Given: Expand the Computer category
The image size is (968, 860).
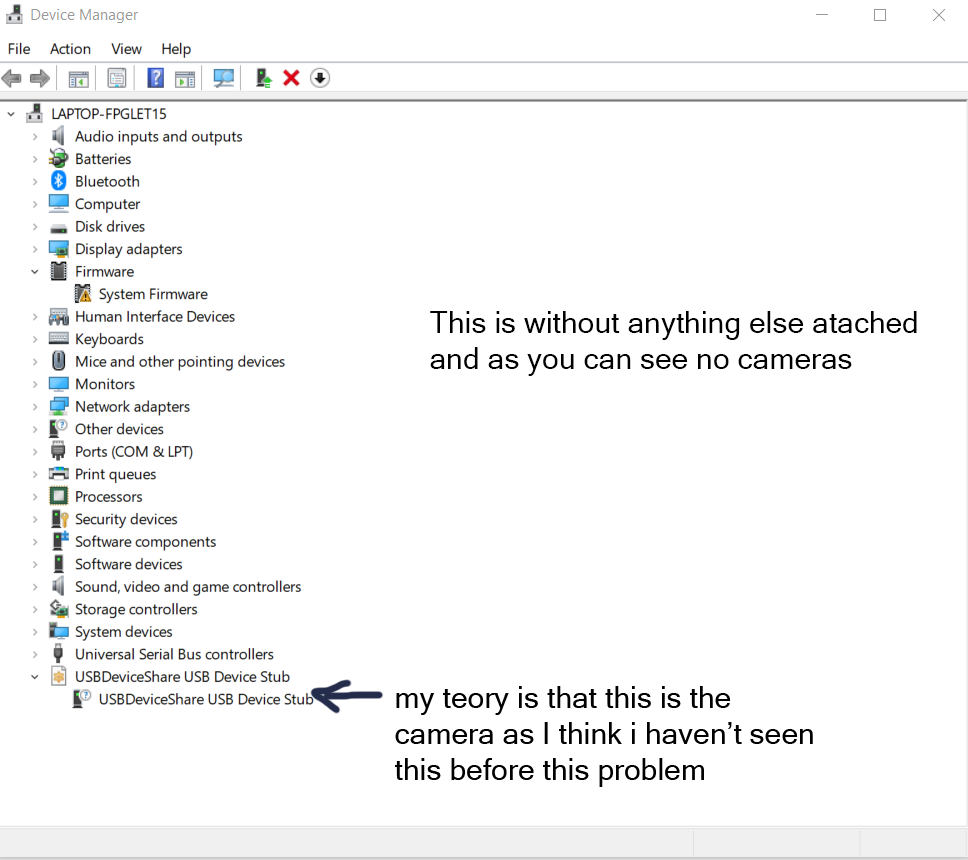Looking at the screenshot, I should pos(35,204).
